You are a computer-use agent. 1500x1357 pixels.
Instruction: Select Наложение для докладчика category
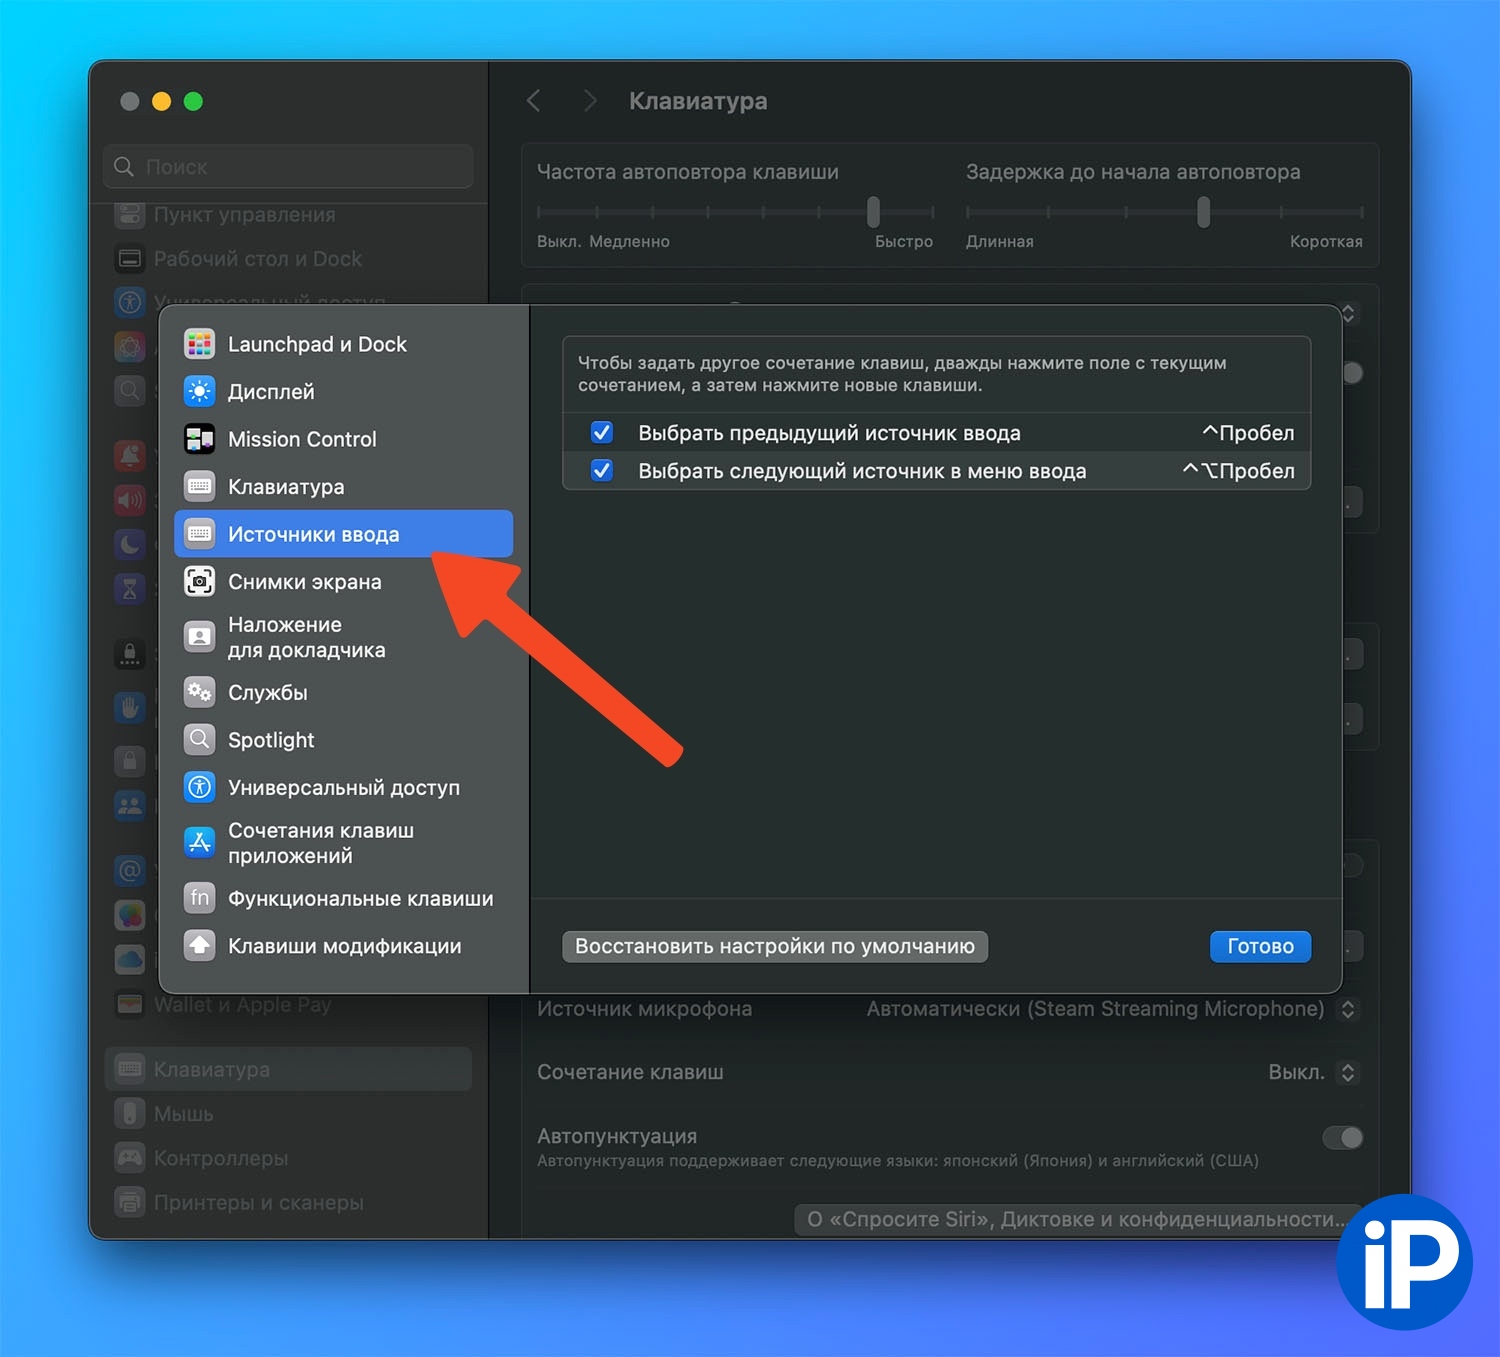coord(343,637)
